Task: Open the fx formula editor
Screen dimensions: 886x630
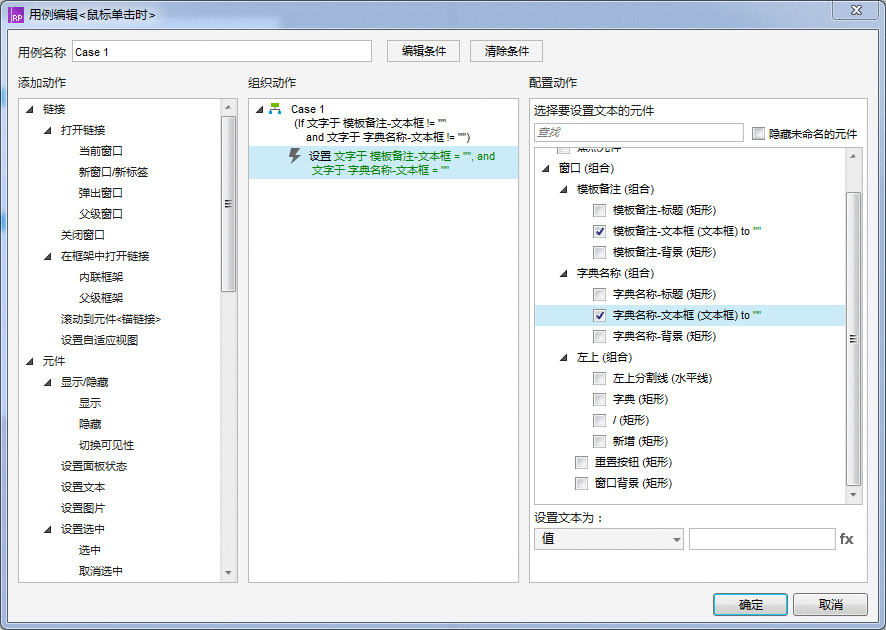Action: 846,539
